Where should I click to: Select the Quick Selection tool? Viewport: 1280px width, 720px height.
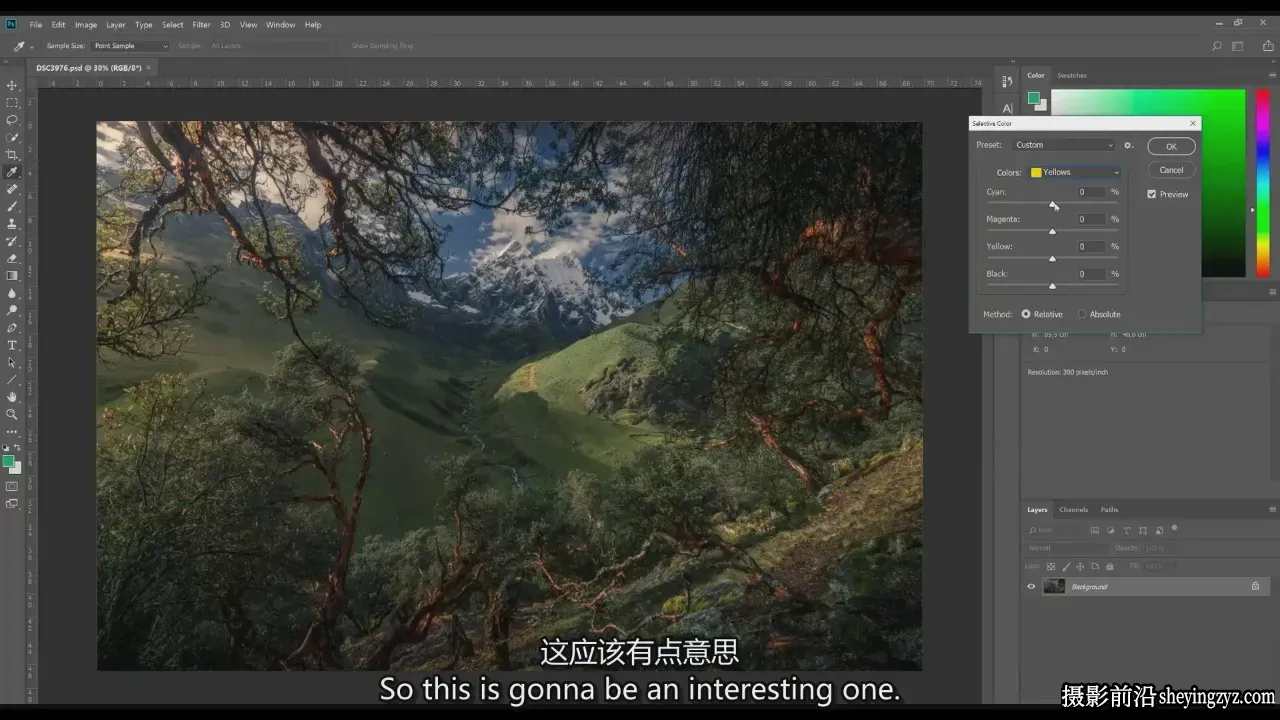[x=12, y=137]
